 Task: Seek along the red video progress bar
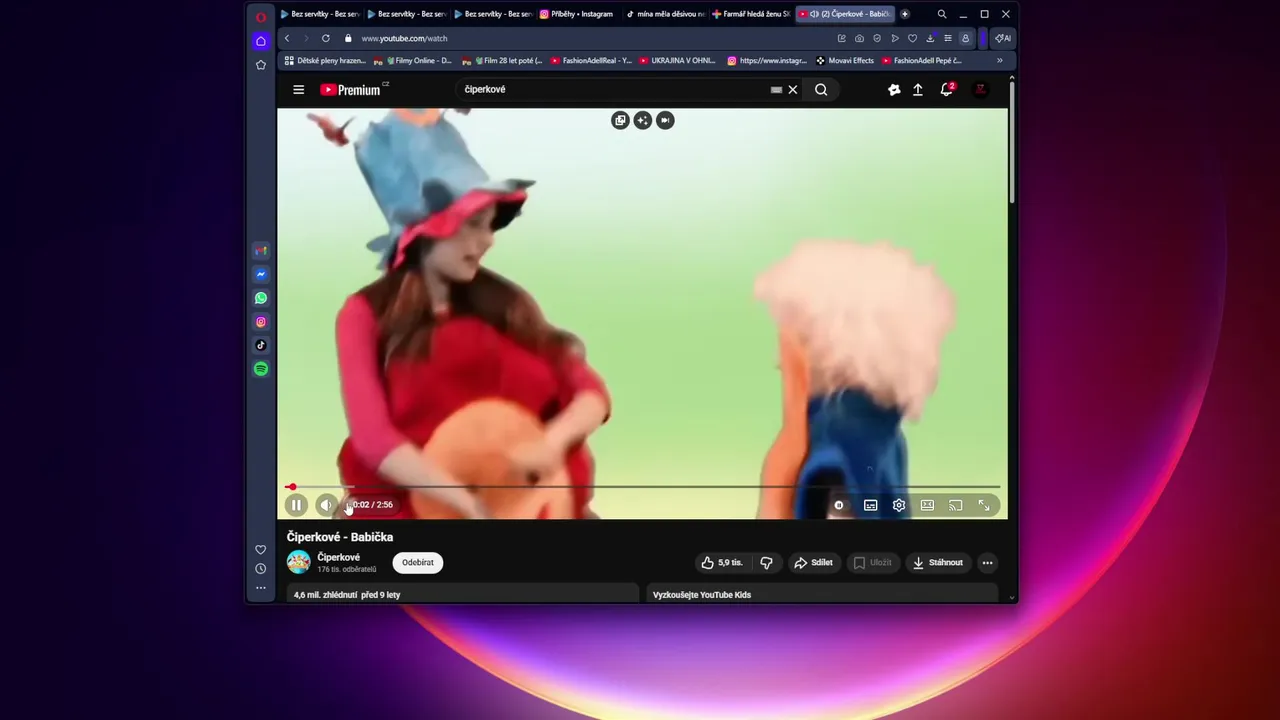point(643,487)
